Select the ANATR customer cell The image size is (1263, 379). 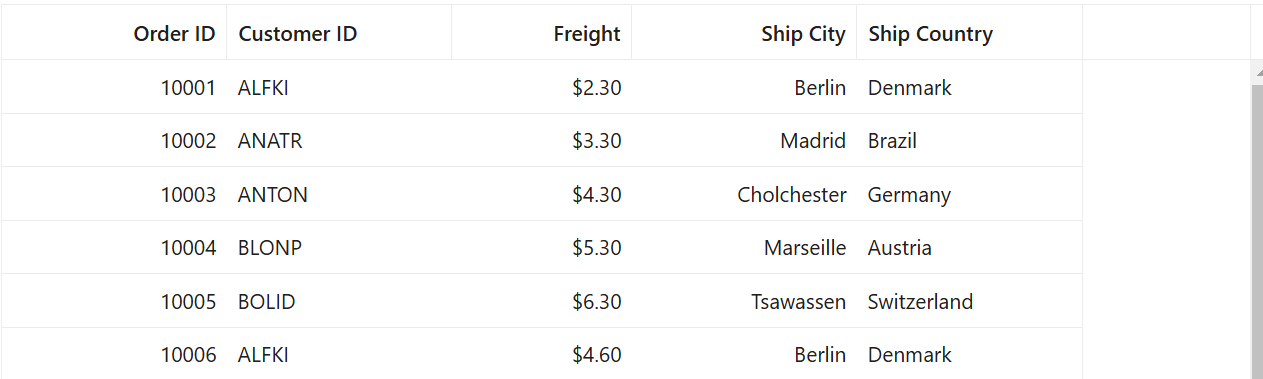click(x=339, y=140)
